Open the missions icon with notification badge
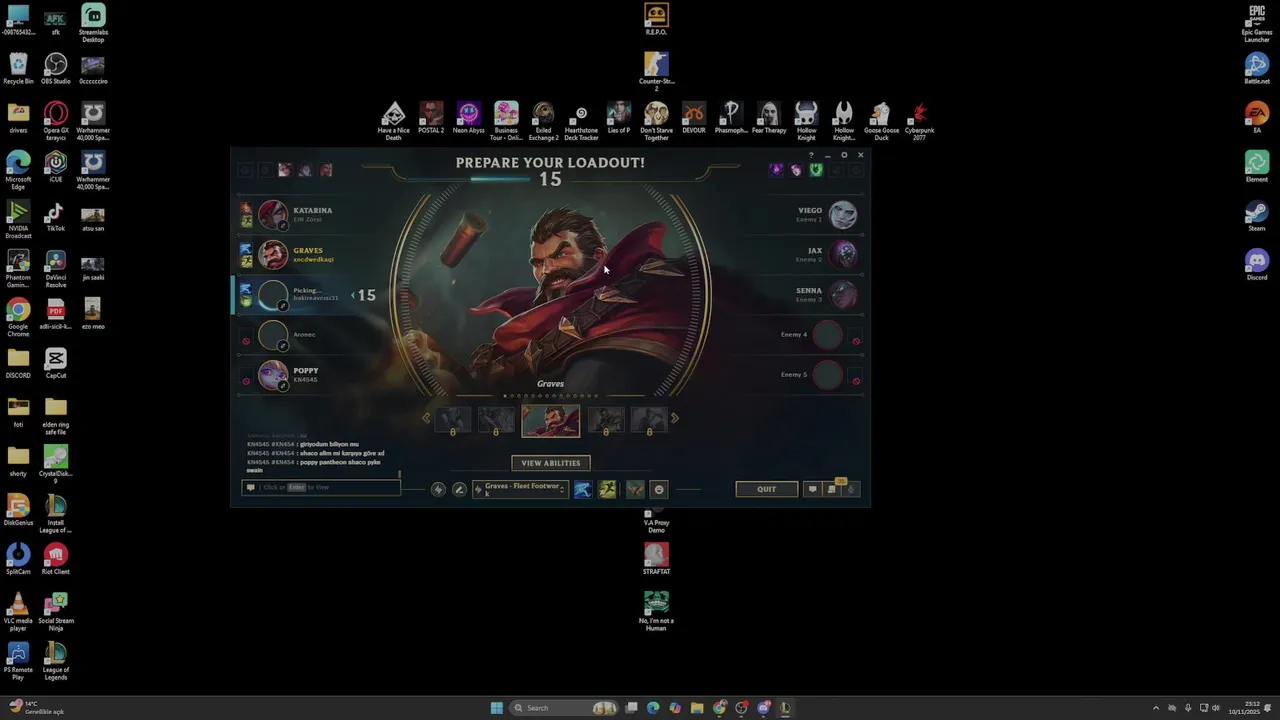Image resolution: width=1280 pixels, height=720 pixels. (832, 489)
